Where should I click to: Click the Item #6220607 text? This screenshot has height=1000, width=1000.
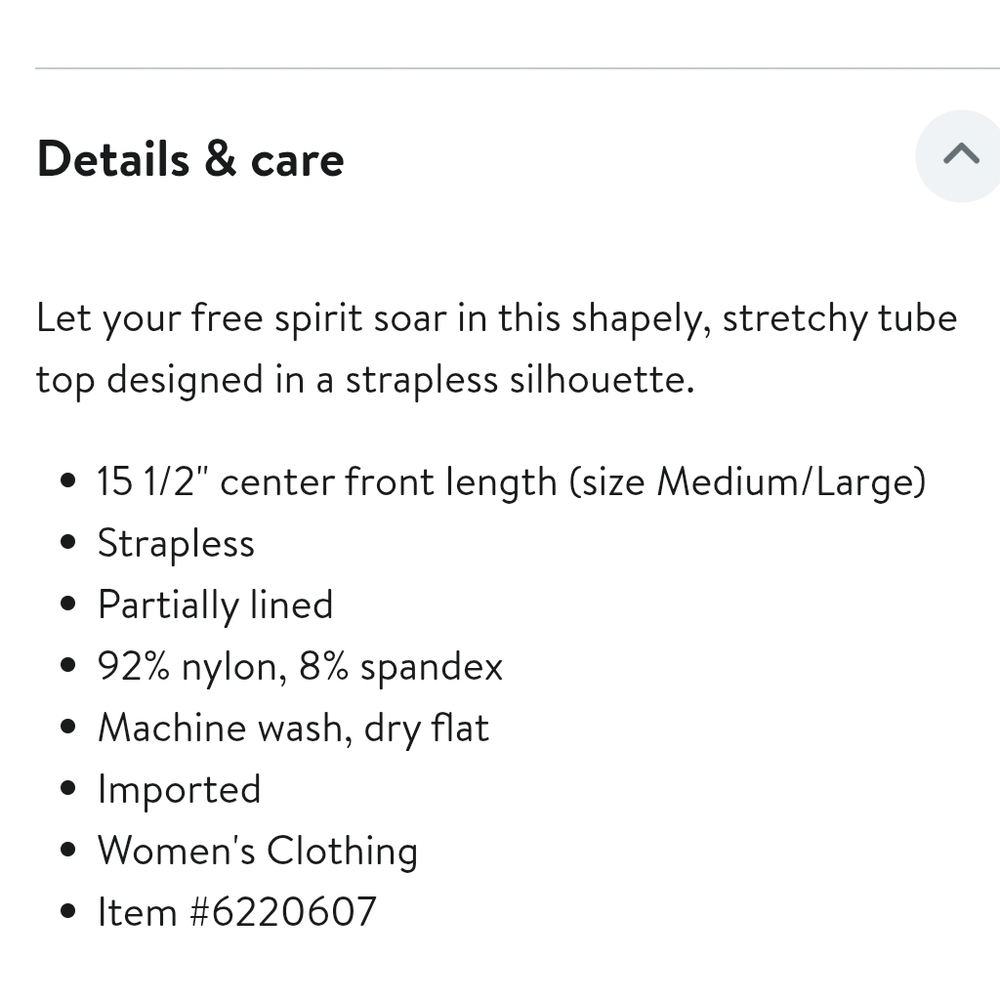[x=237, y=911]
